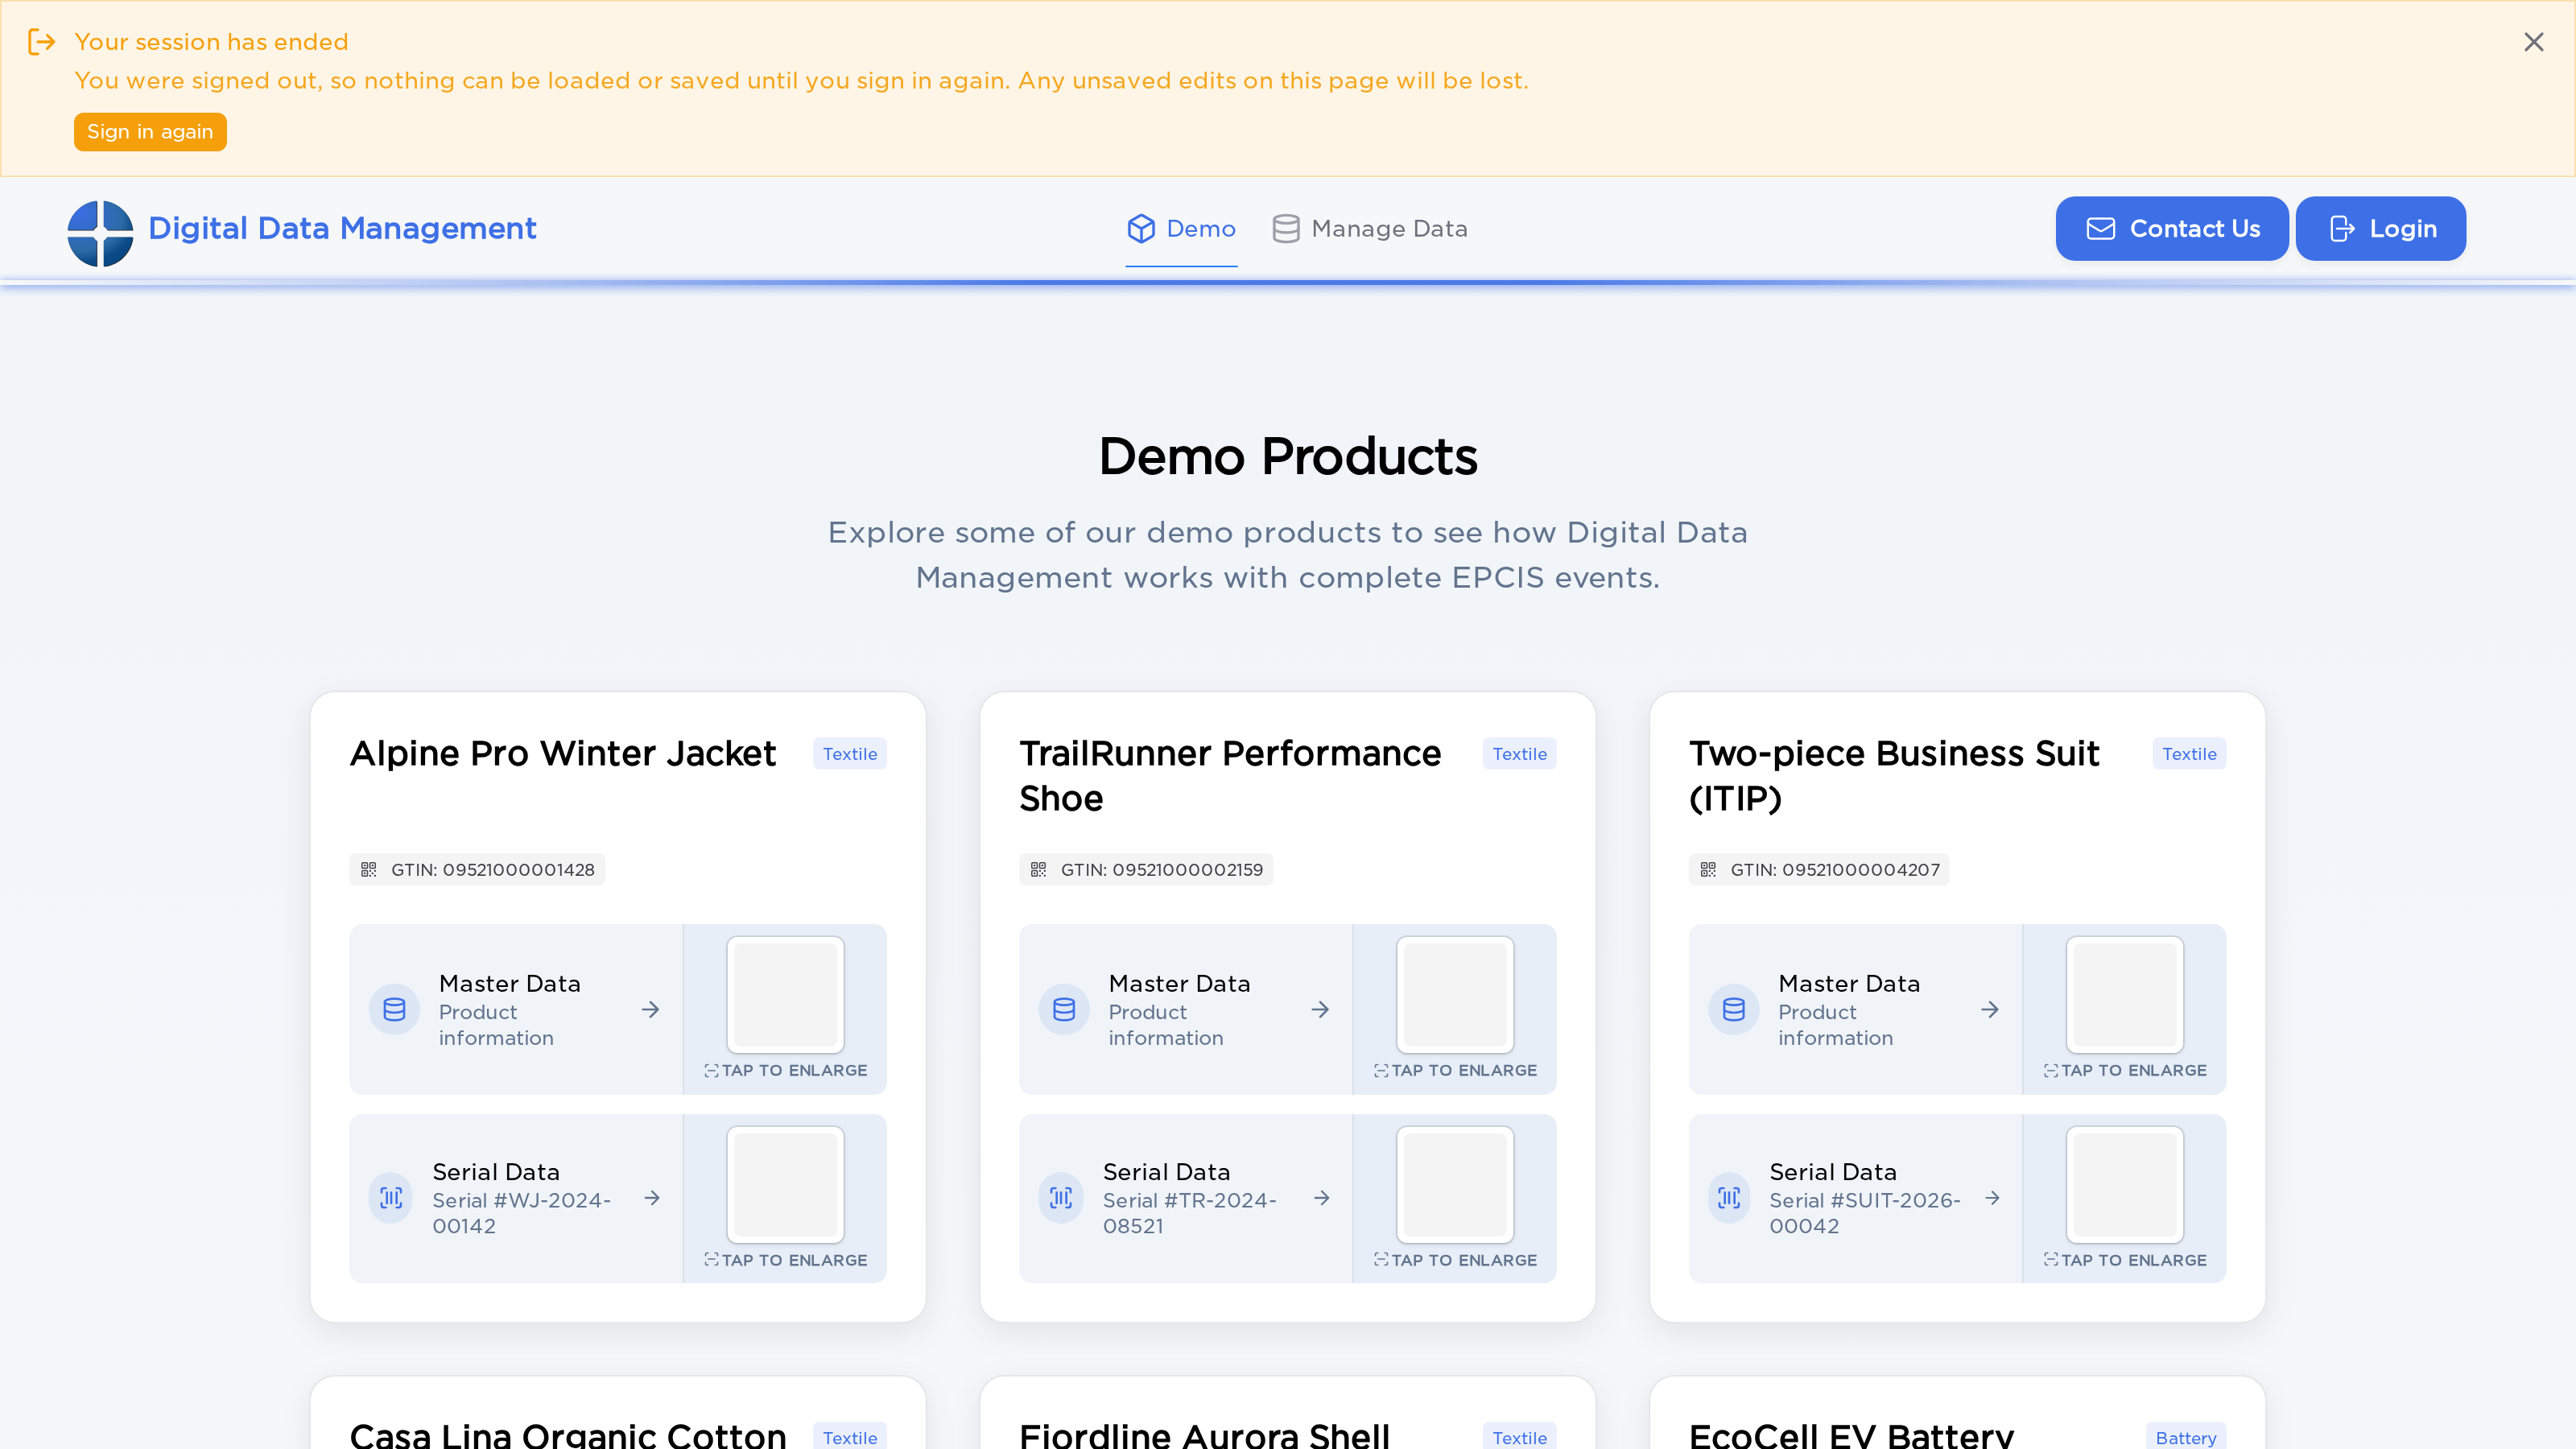The image size is (2576, 1449).
Task: Click the arrow next to TrailRunner Master Data
Action: pyautogui.click(x=1321, y=1010)
